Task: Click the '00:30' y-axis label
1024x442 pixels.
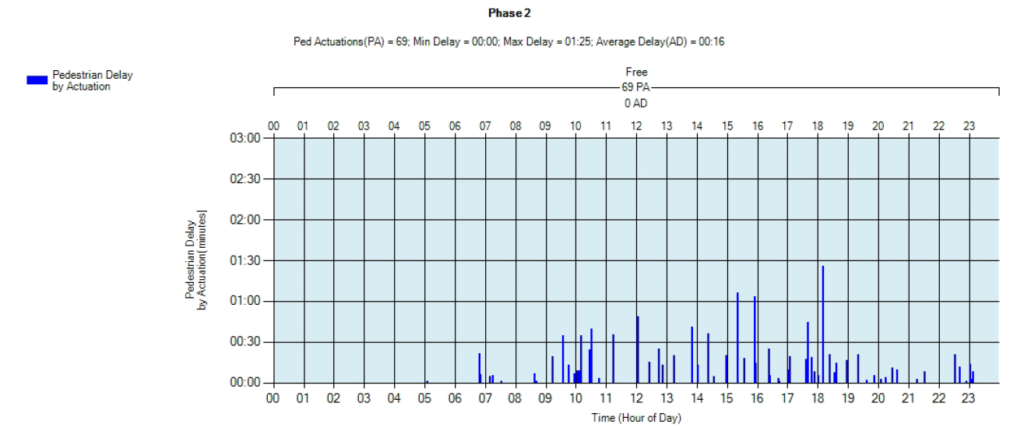Action: click(244, 342)
